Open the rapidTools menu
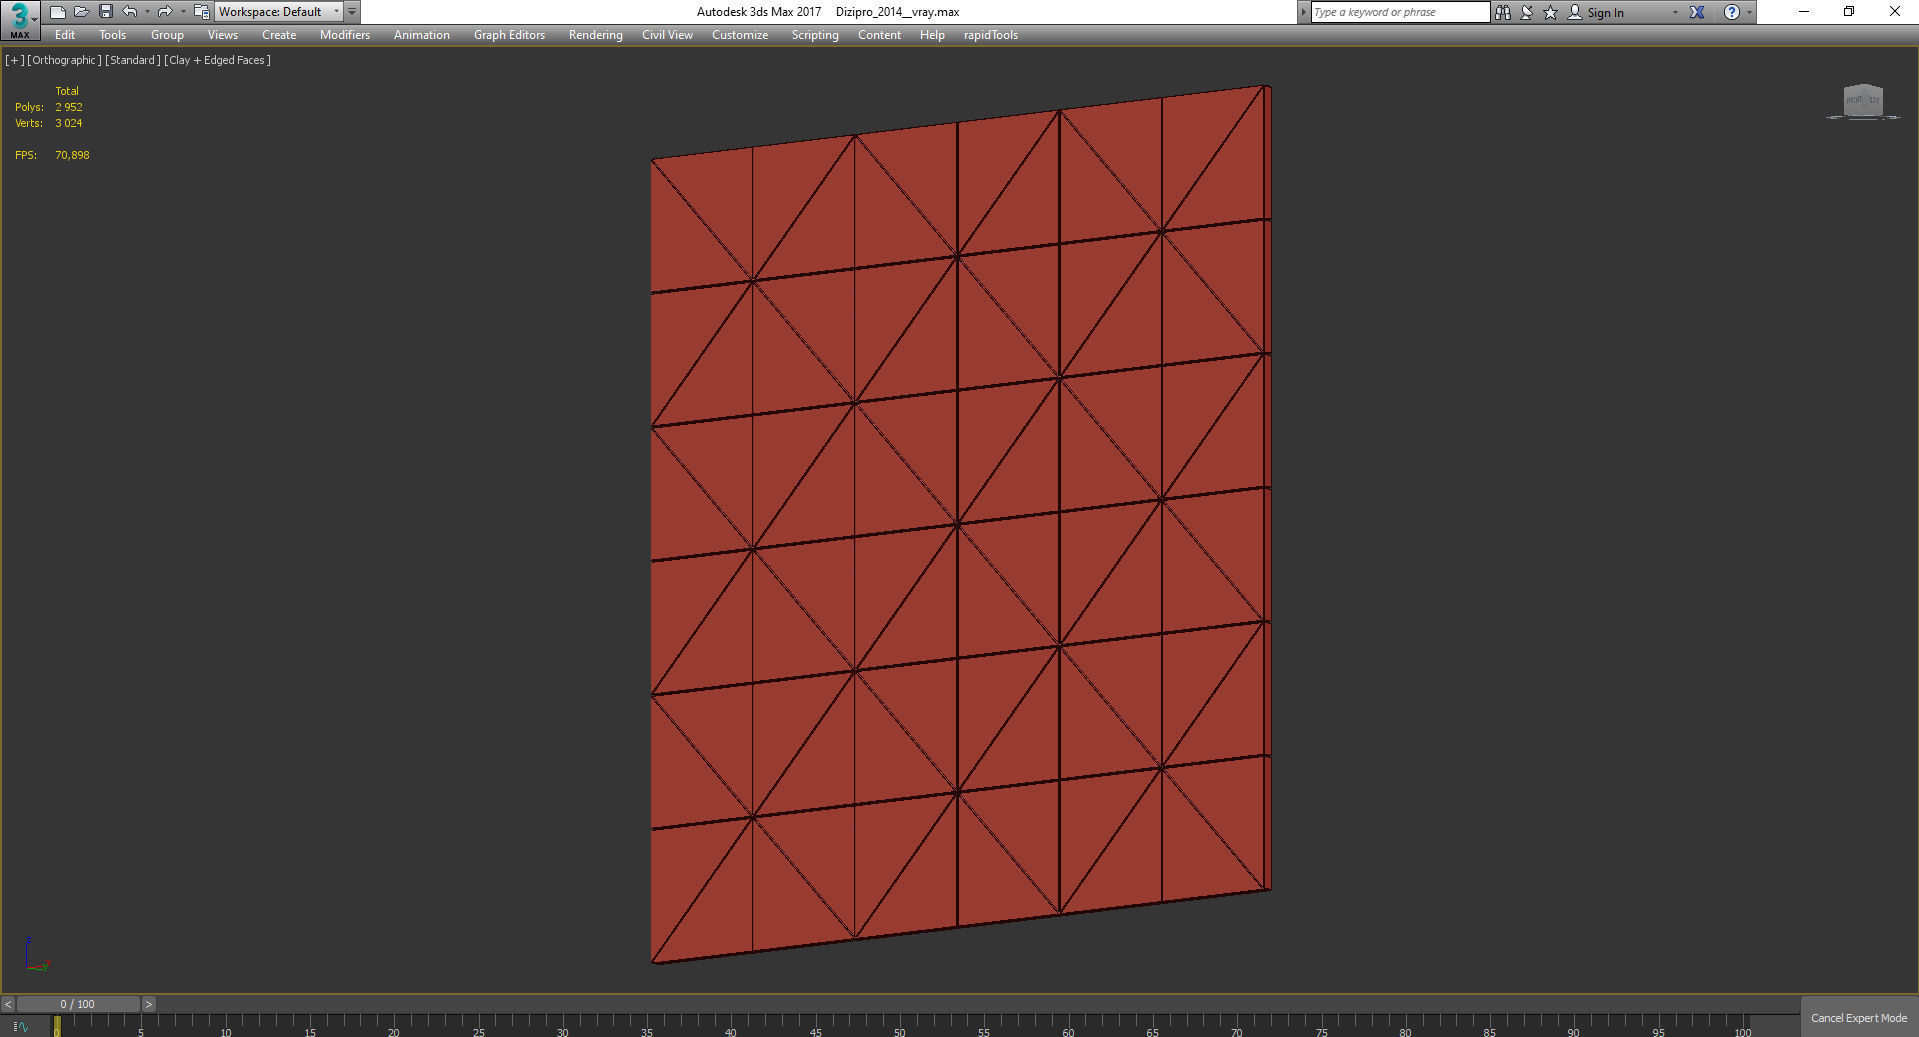 pyautogui.click(x=991, y=35)
